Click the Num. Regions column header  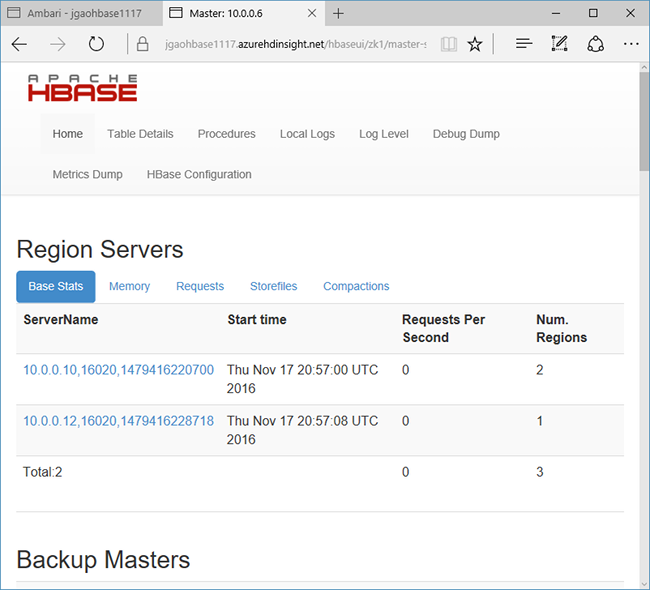click(561, 328)
